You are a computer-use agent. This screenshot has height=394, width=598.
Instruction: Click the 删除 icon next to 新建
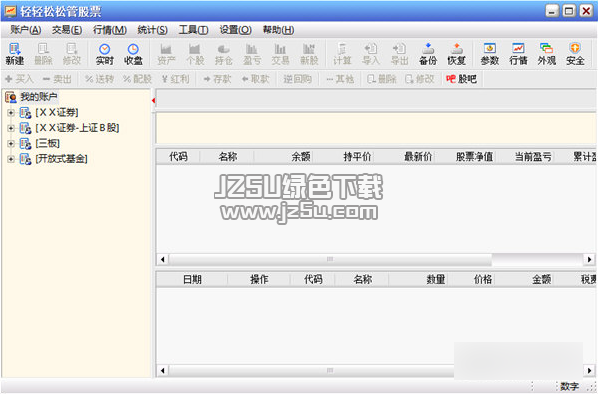click(43, 54)
